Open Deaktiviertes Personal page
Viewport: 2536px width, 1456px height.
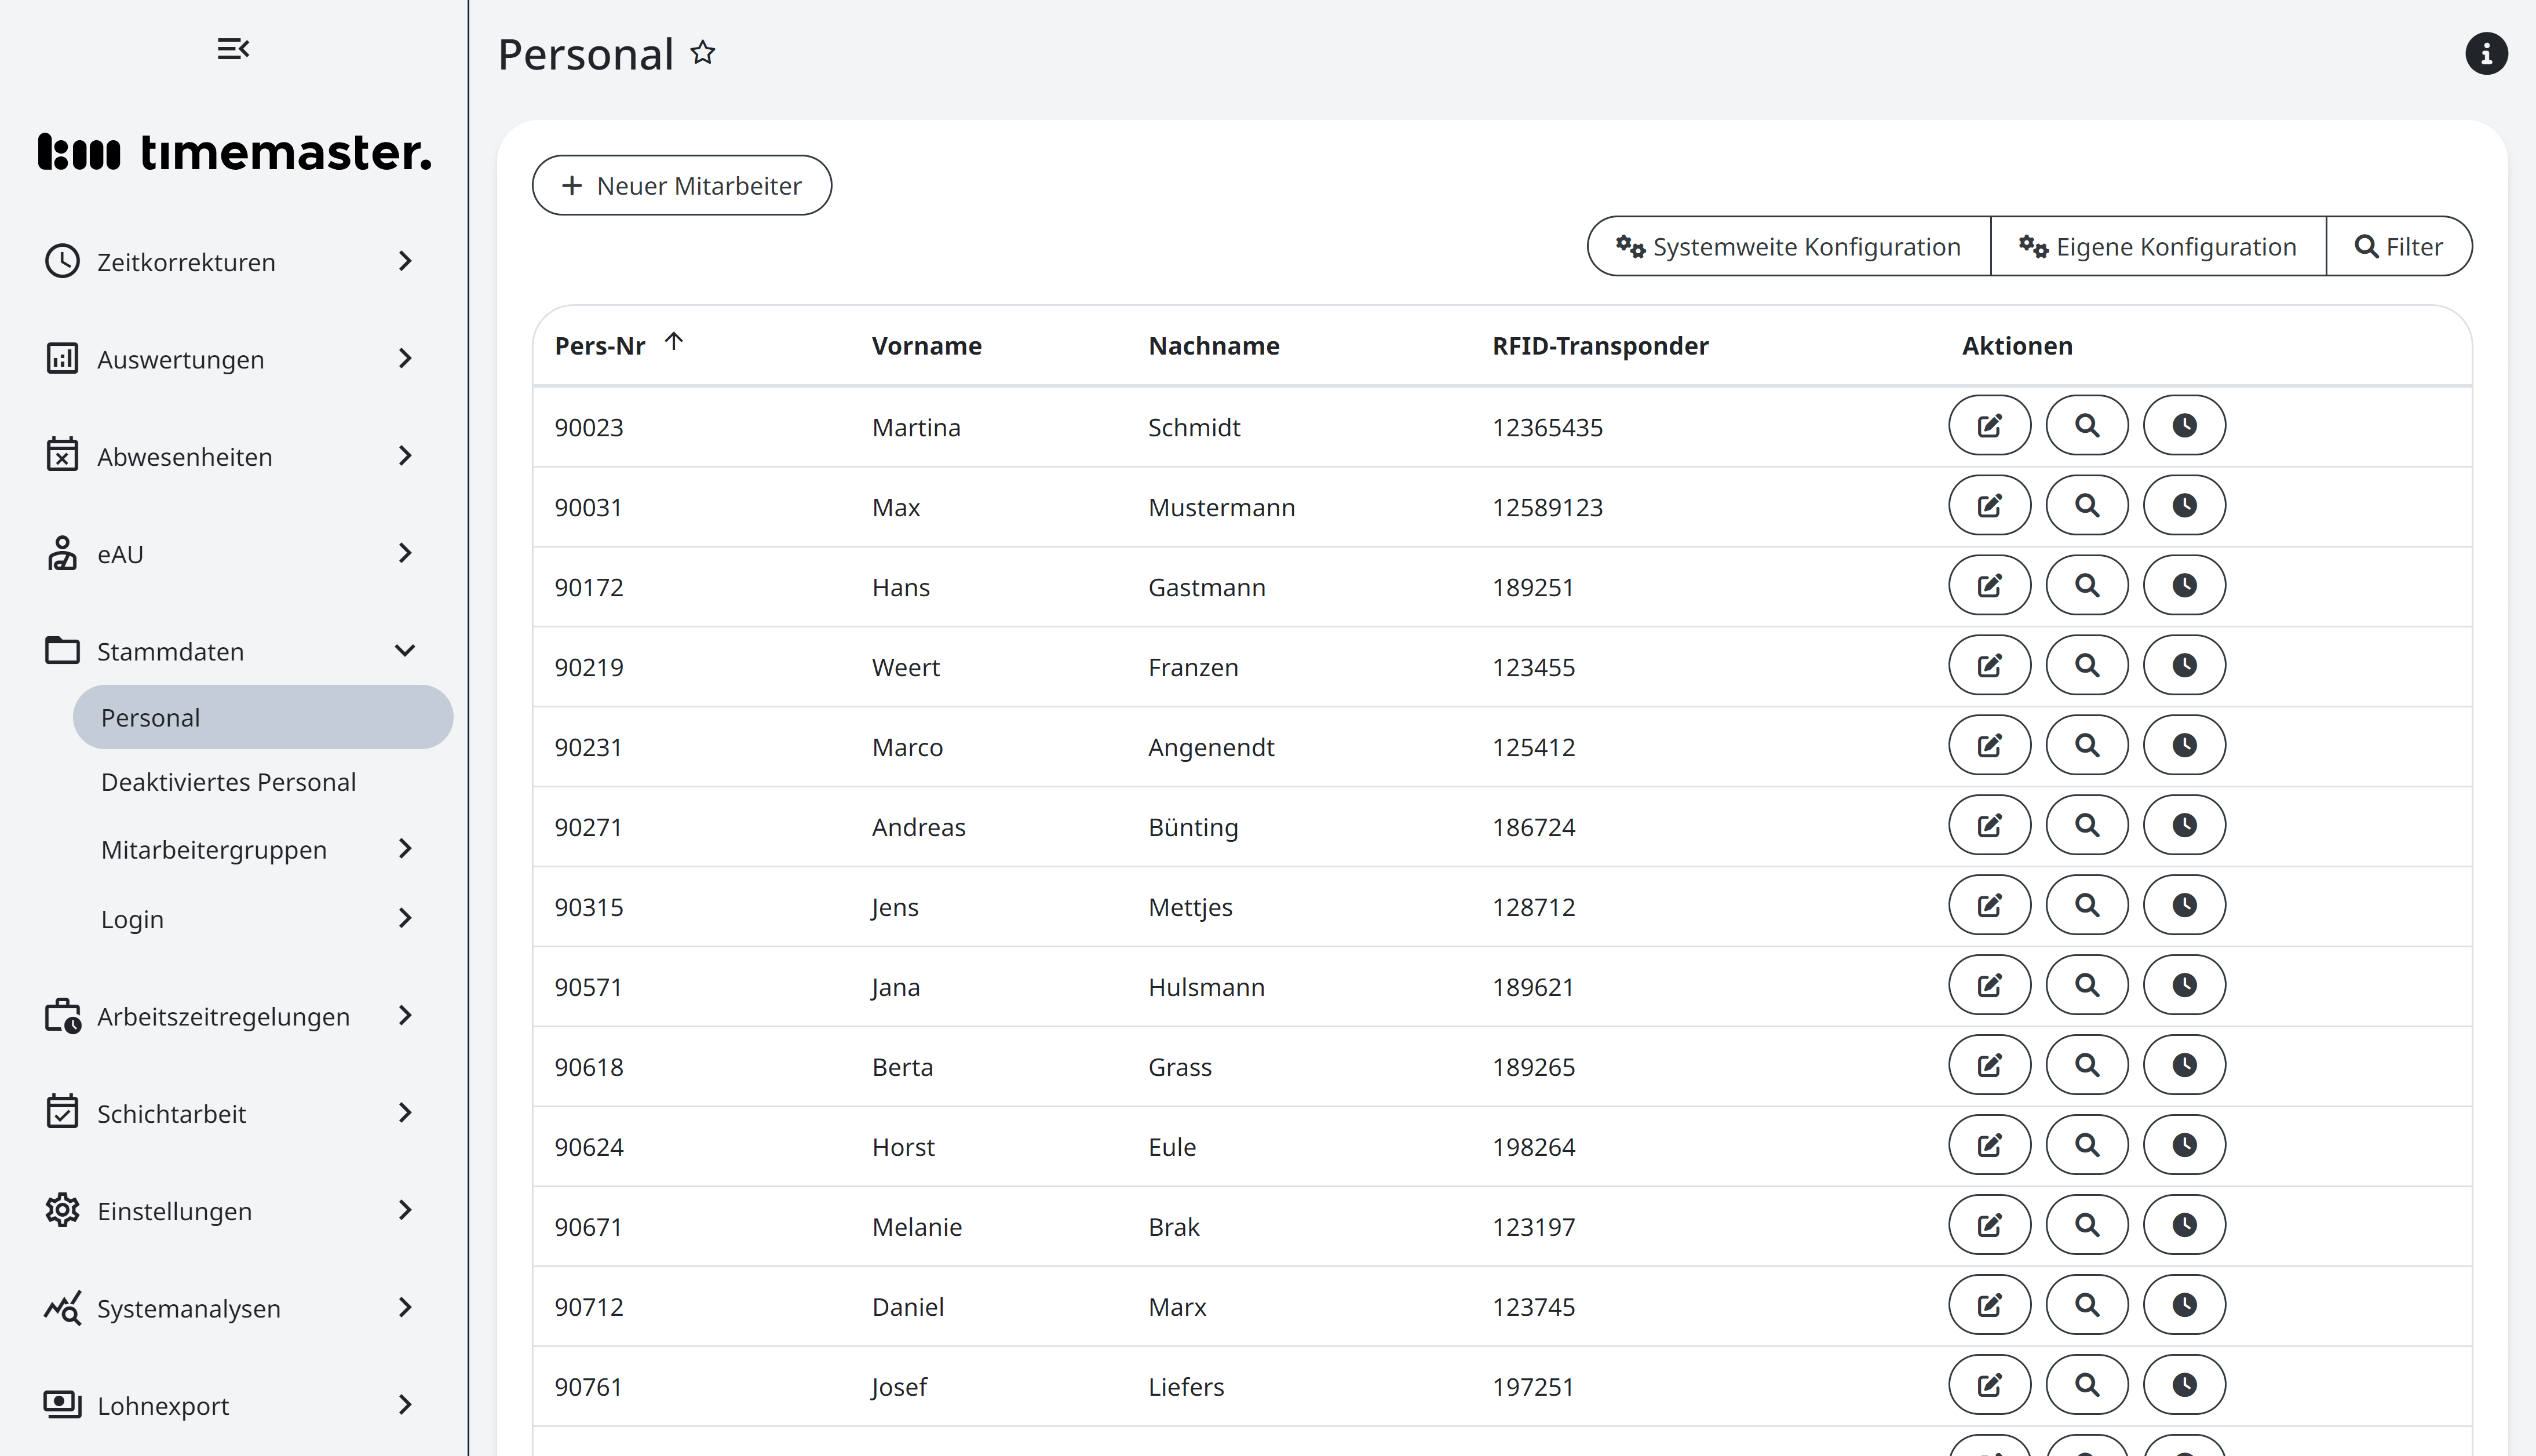(x=228, y=782)
